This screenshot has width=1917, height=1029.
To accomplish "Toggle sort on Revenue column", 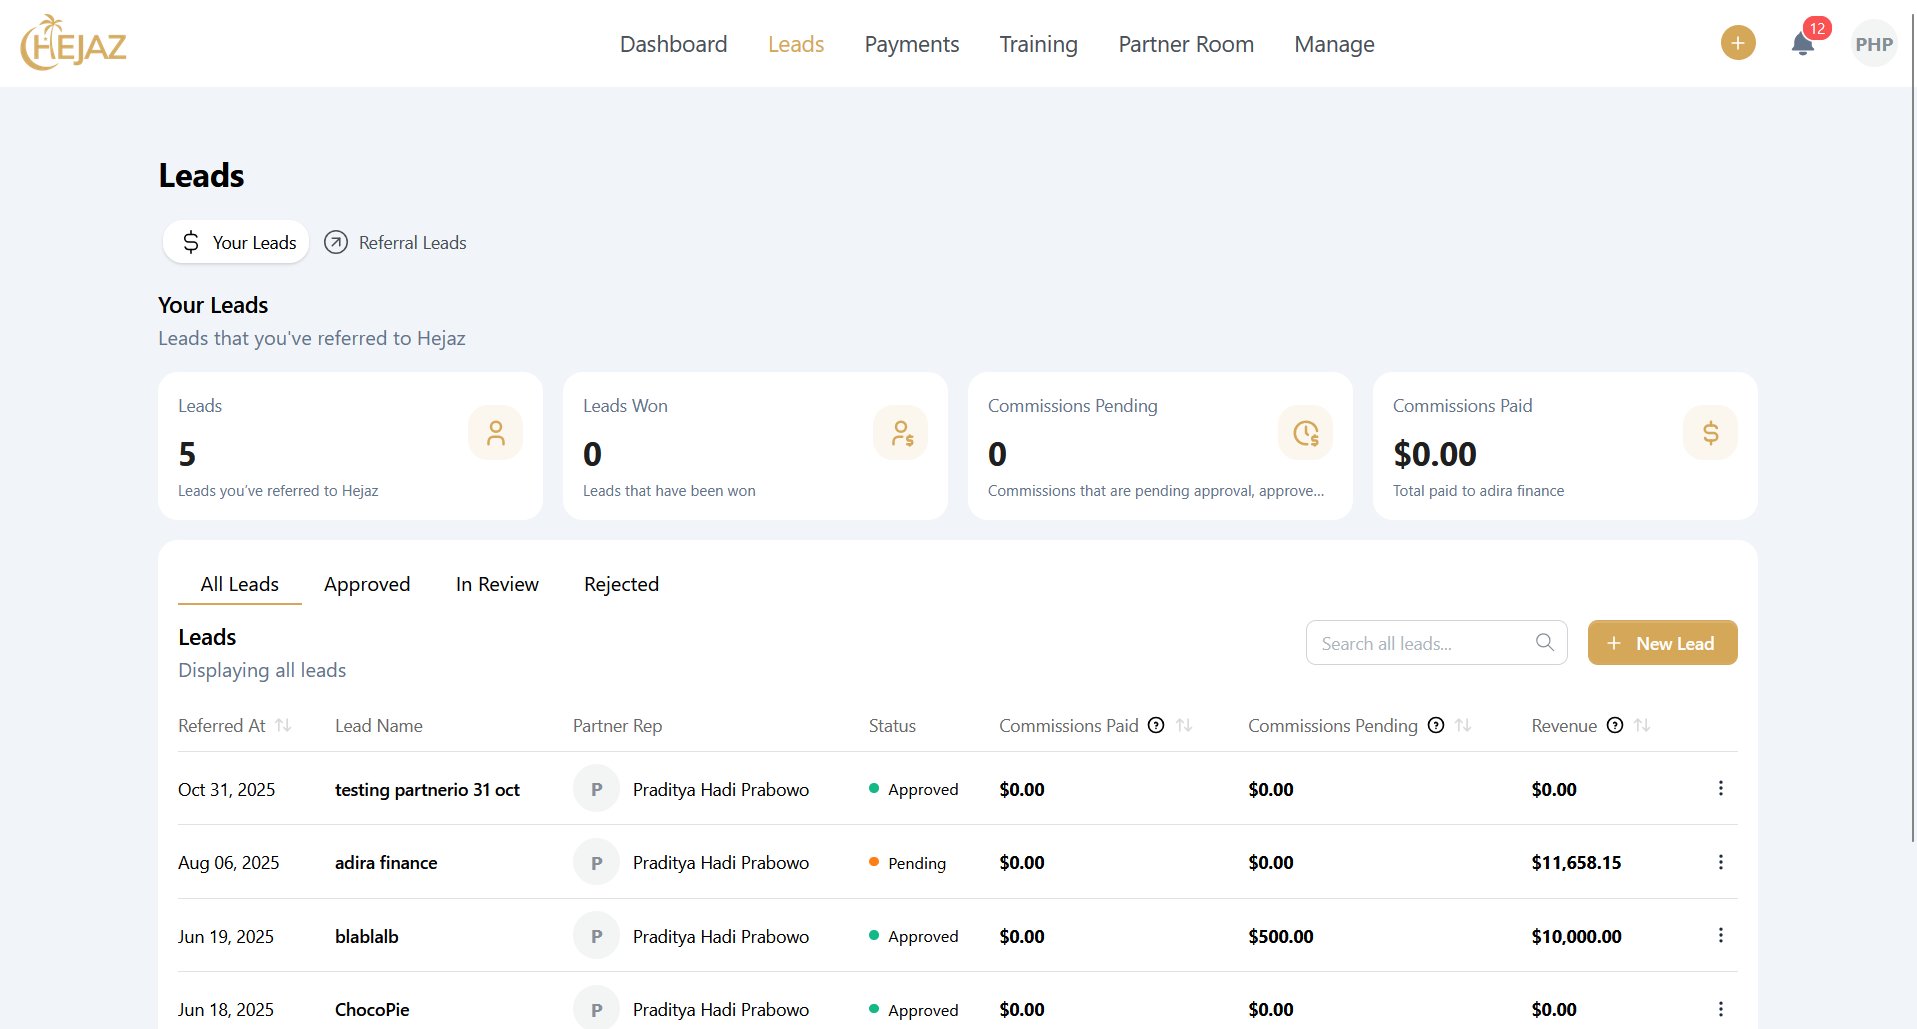I will [x=1642, y=726].
